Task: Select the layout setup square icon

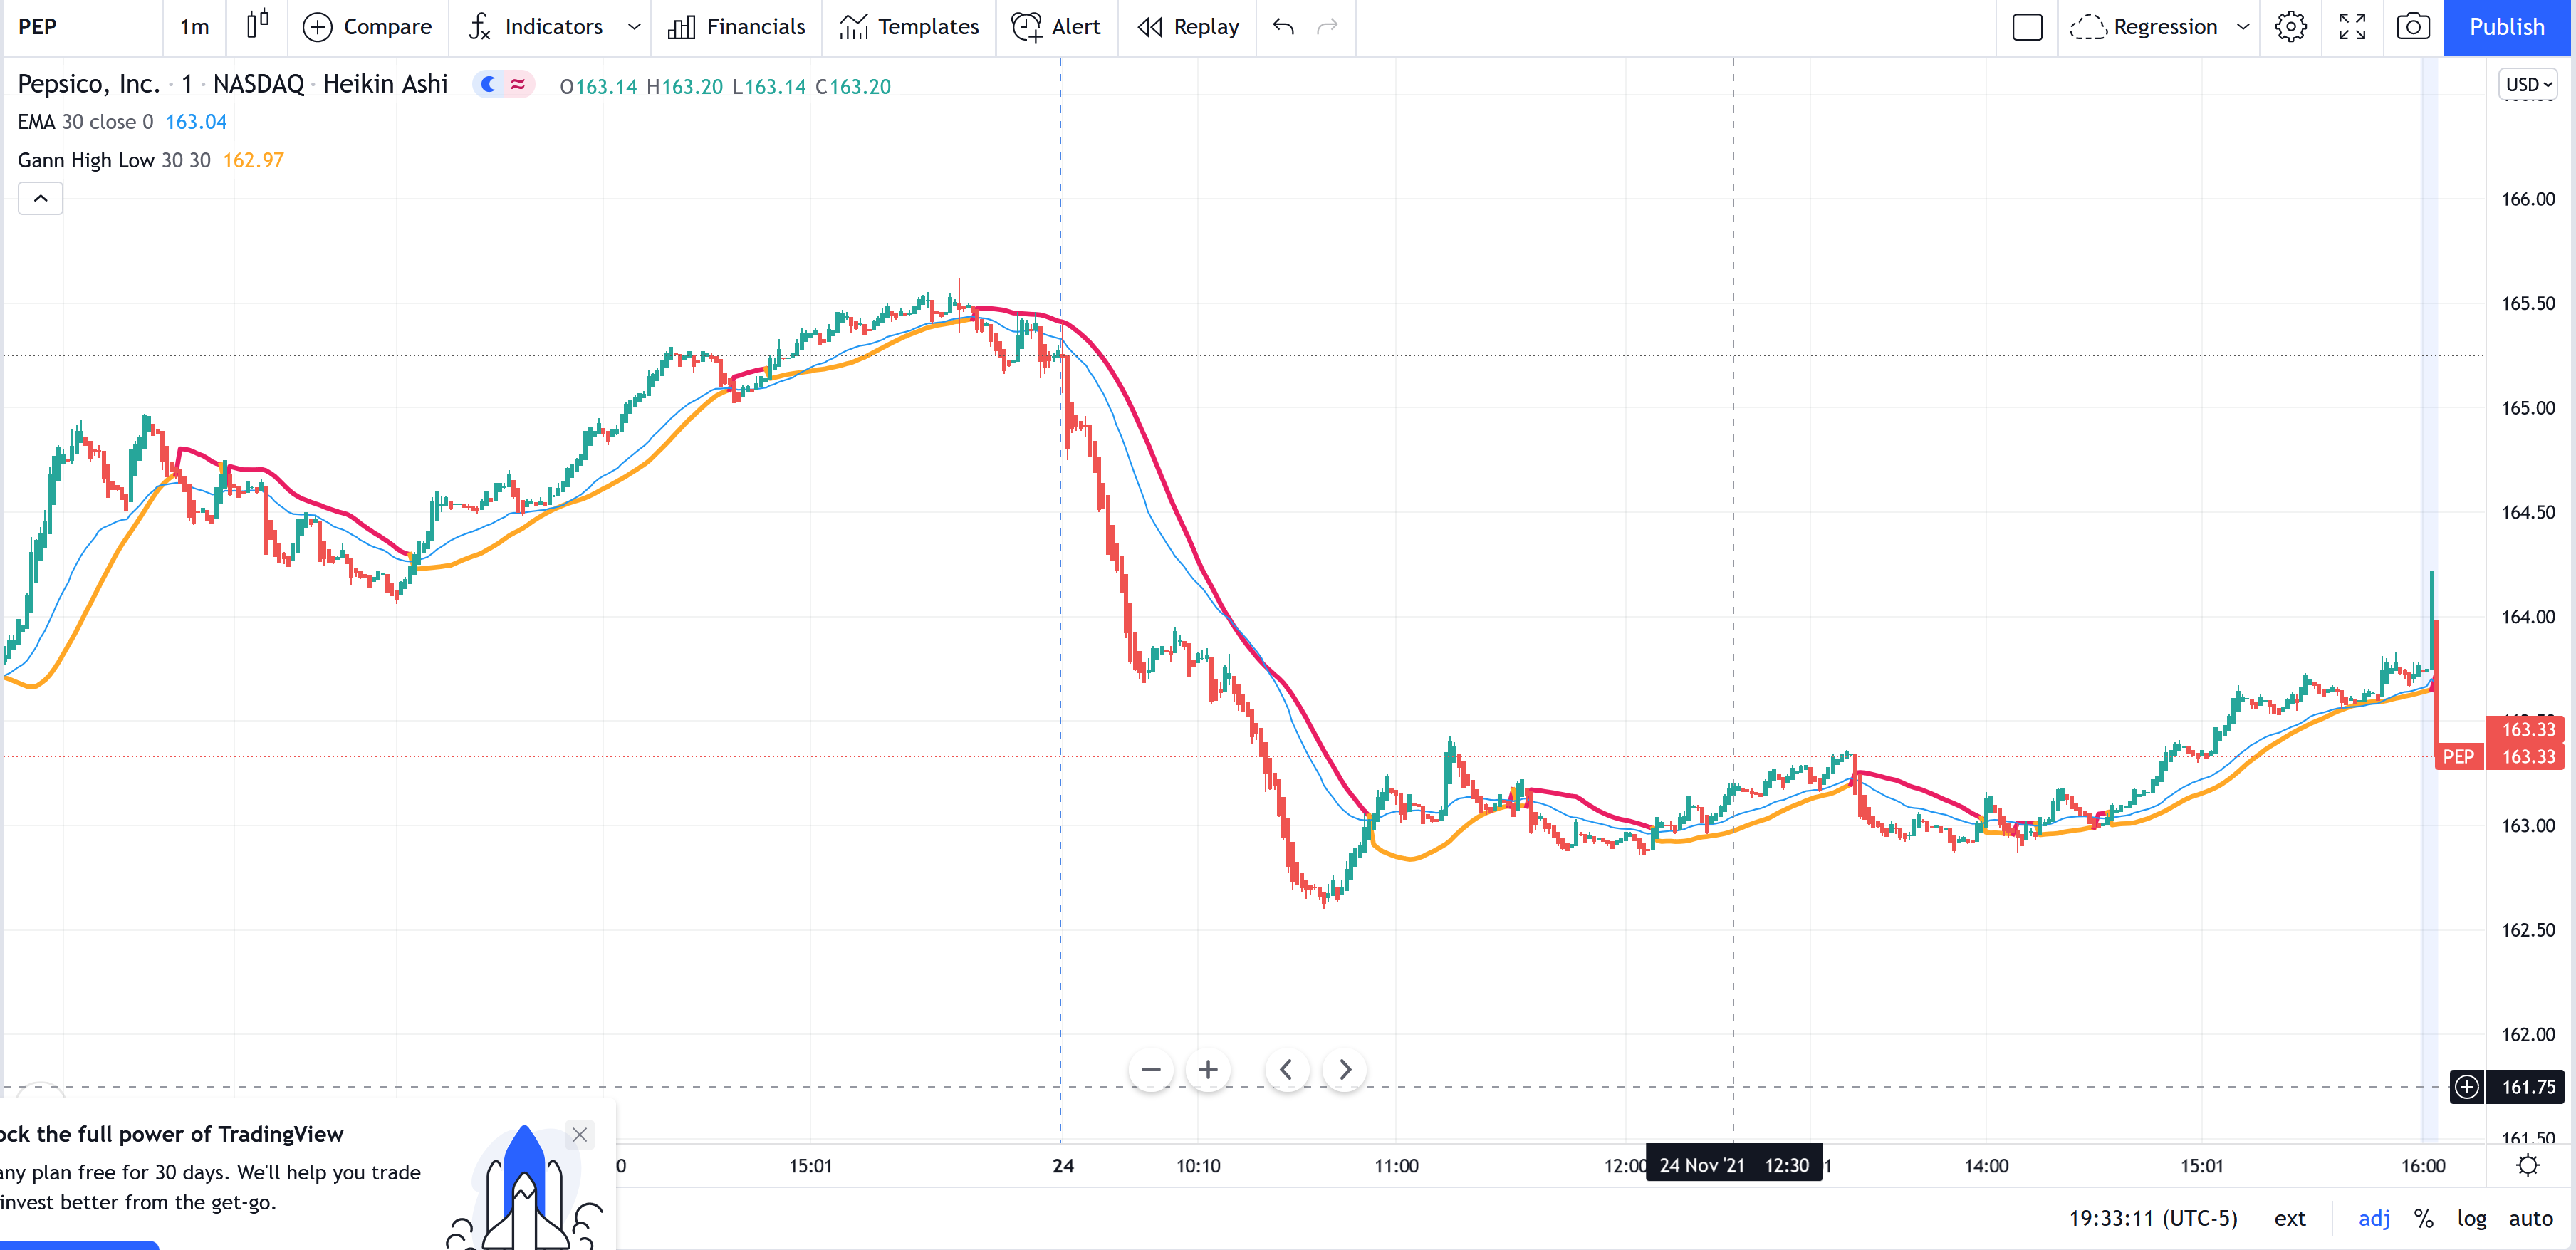Action: point(2027,27)
